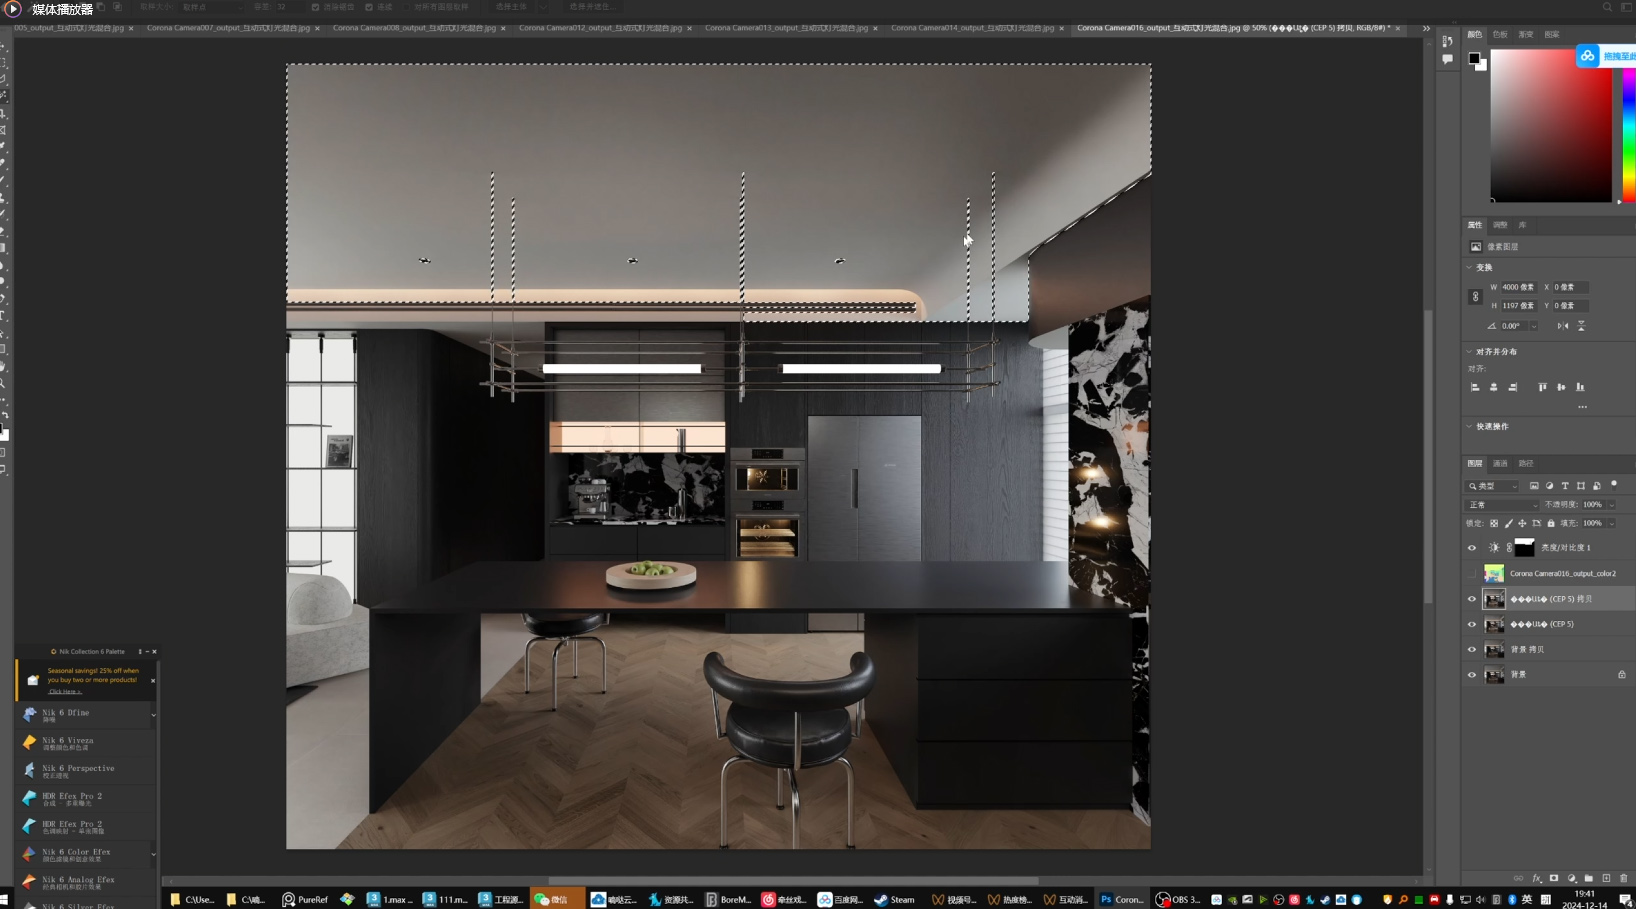Image resolution: width=1636 pixels, height=909 pixels.
Task: Expand Nik 6 Dfine options chevron
Action: coord(153,715)
